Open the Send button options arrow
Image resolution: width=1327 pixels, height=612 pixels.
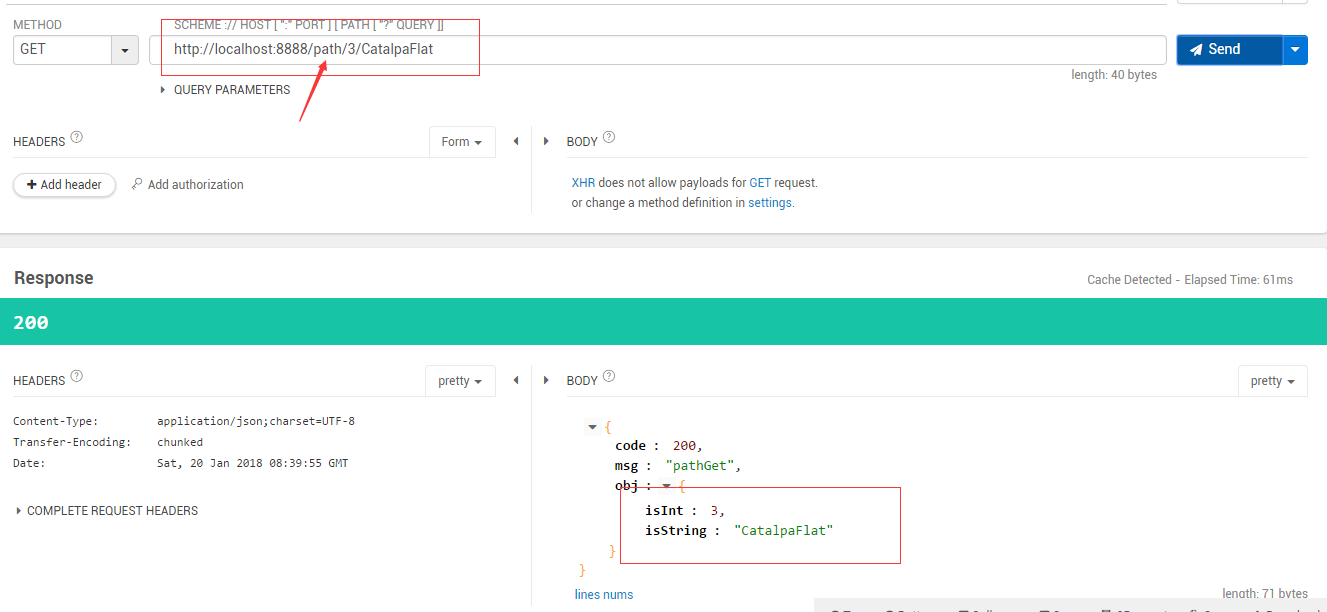[x=1295, y=49]
